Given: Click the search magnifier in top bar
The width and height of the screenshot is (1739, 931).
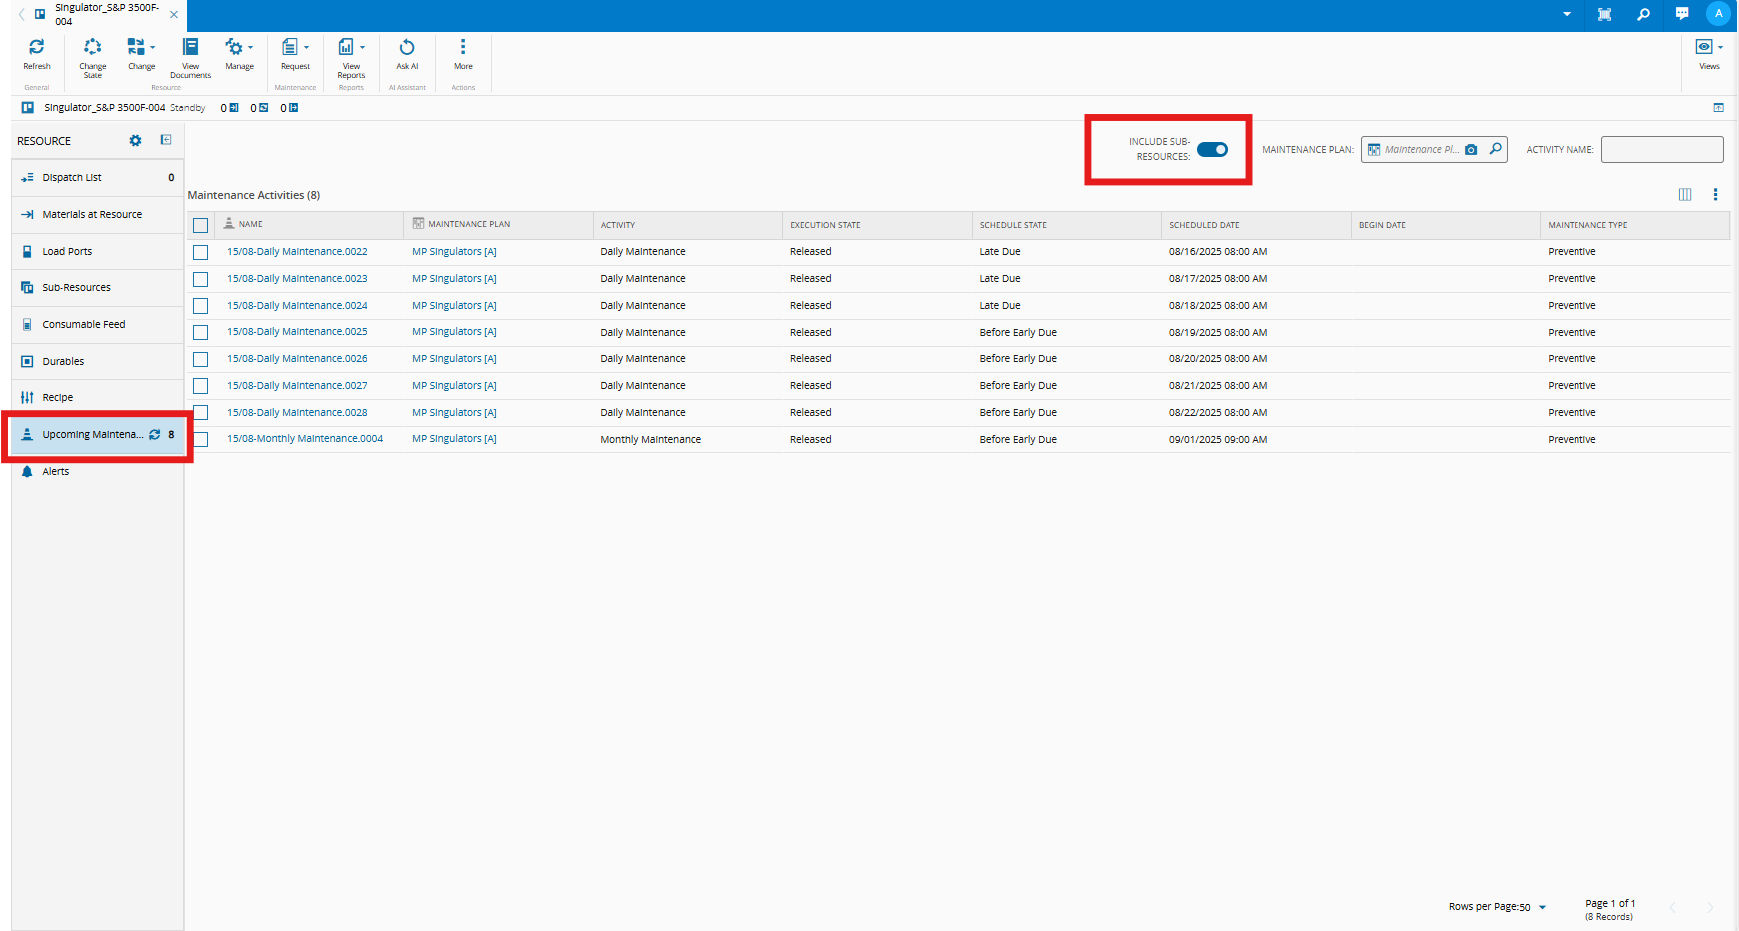Looking at the screenshot, I should (x=1643, y=15).
